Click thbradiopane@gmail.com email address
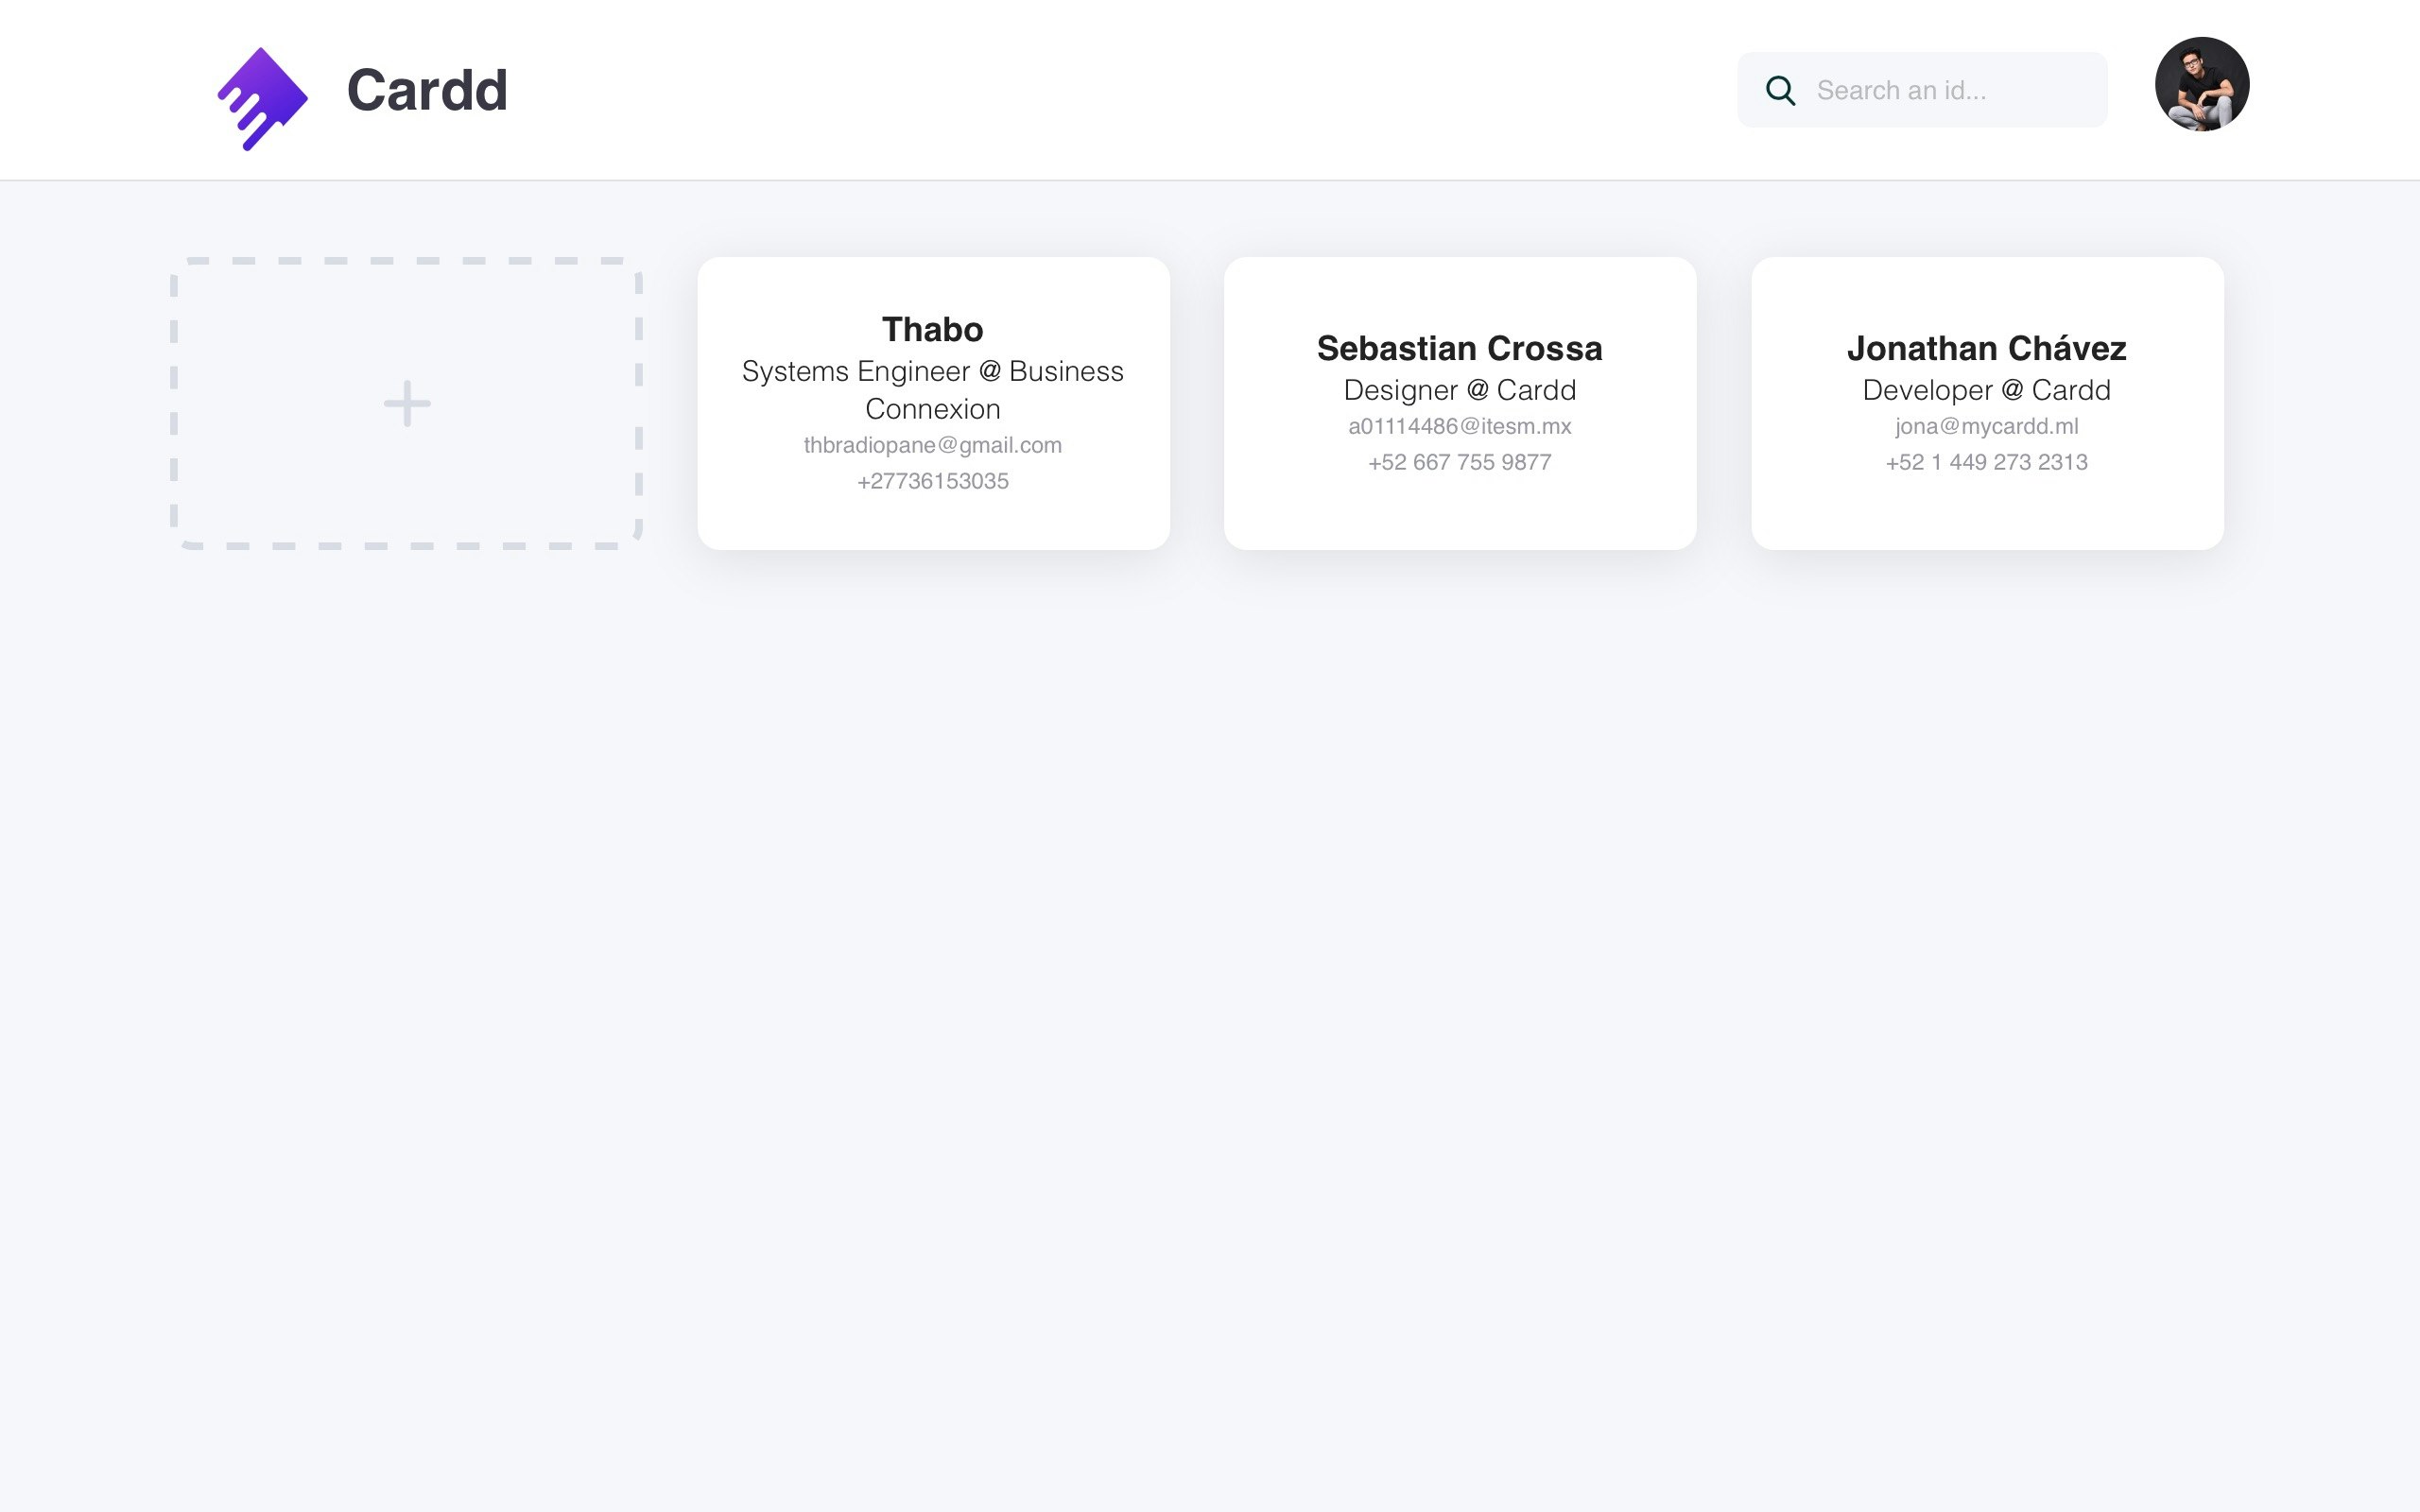The height and width of the screenshot is (1512, 2420). (932, 445)
